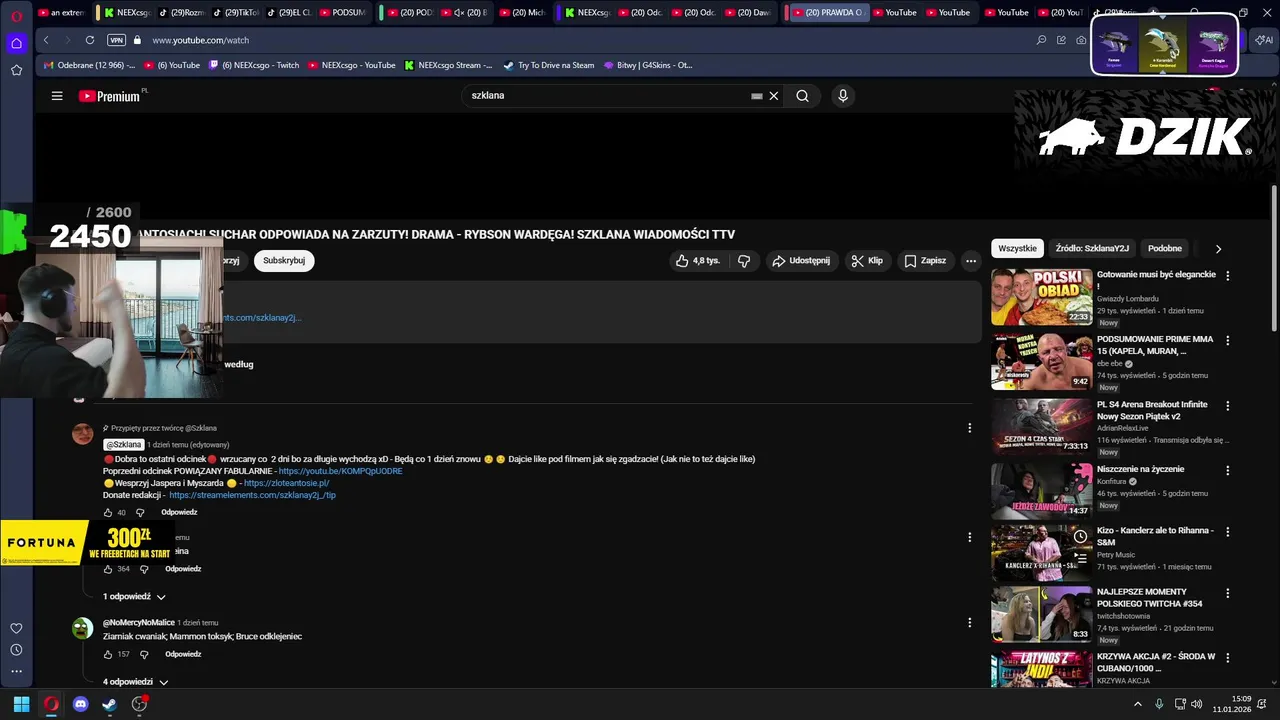Like NoMercyNoMalice comment with 157 likes
This screenshot has height=720, width=1280.
click(108, 654)
